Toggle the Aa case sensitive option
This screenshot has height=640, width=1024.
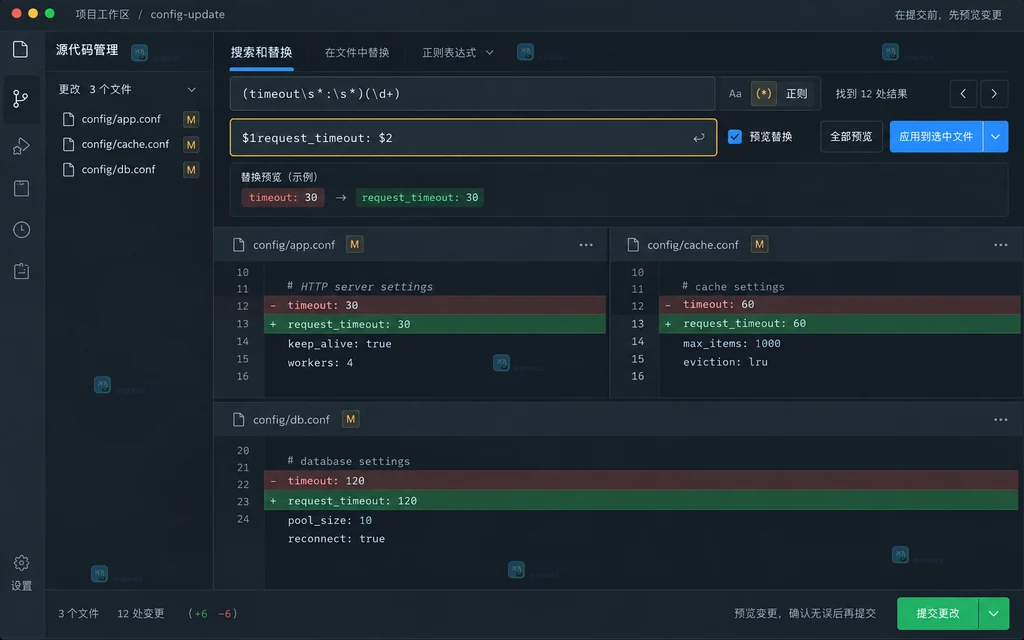pyautogui.click(x=735, y=93)
